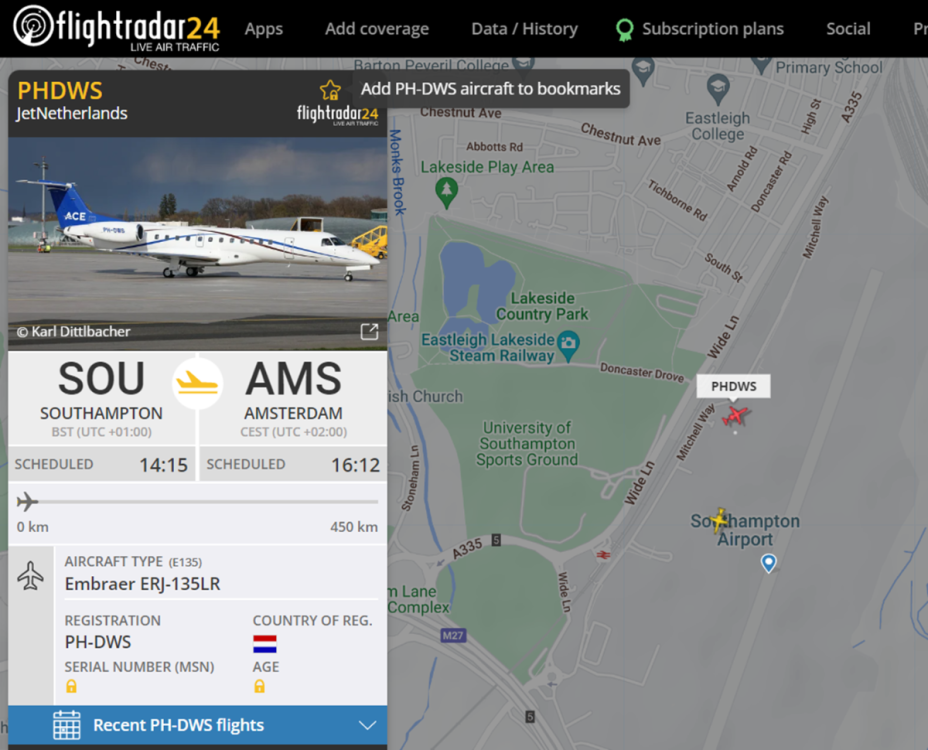The height and width of the screenshot is (750, 928).
Task: Click the PH-DWS aircraft photo thumbnail
Action: point(198,244)
